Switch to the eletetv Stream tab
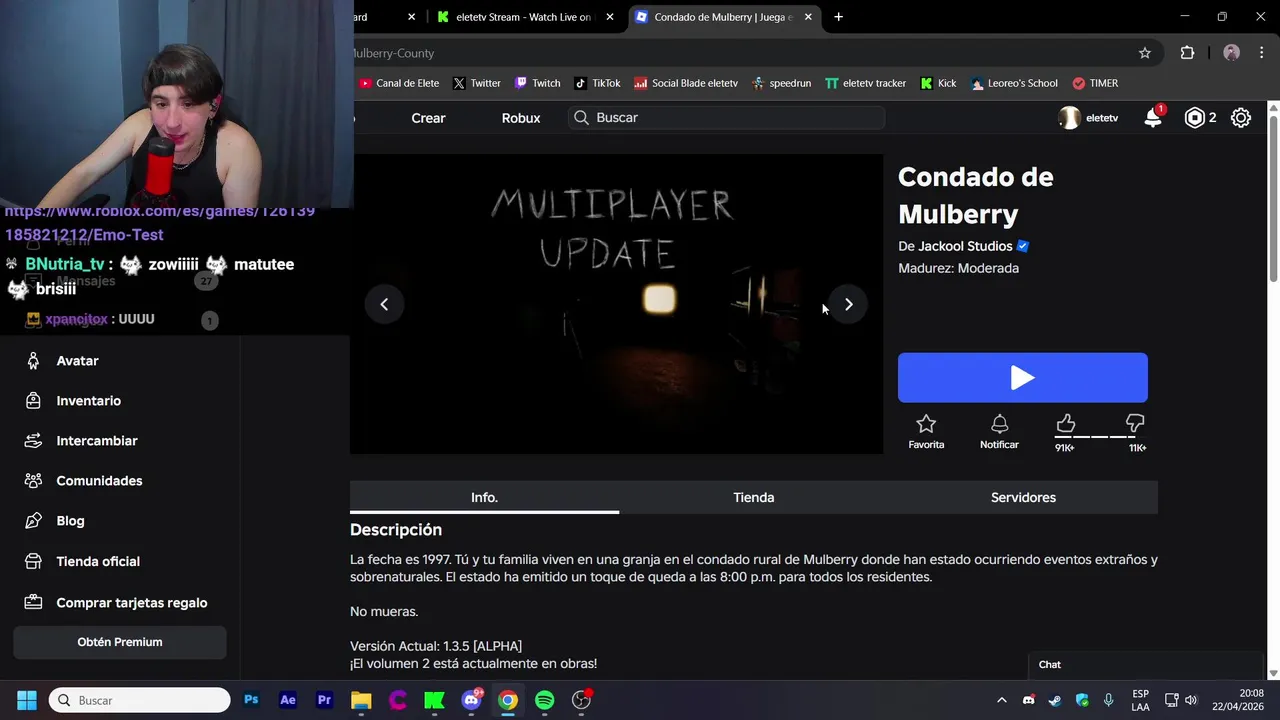This screenshot has height=720, width=1280. click(526, 17)
